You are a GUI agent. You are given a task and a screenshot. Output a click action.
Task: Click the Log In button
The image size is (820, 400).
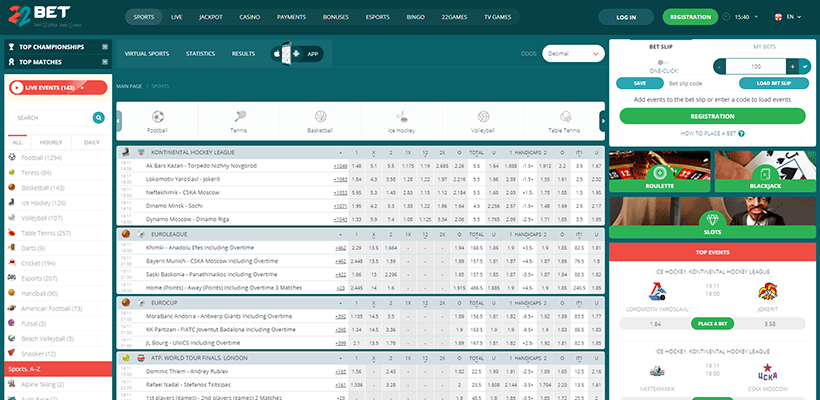[626, 17]
